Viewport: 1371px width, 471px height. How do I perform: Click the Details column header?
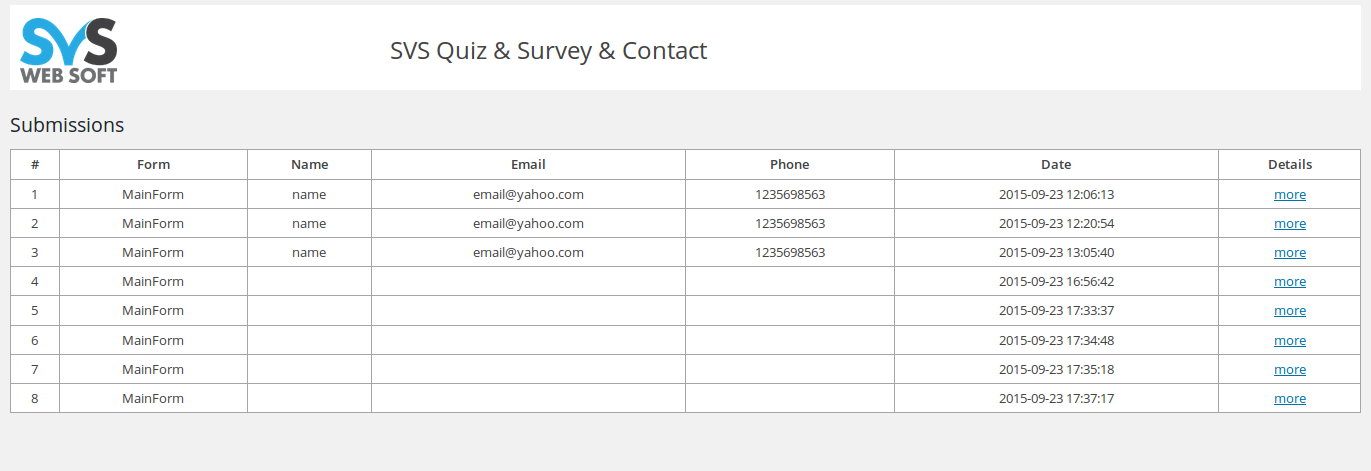1290,165
